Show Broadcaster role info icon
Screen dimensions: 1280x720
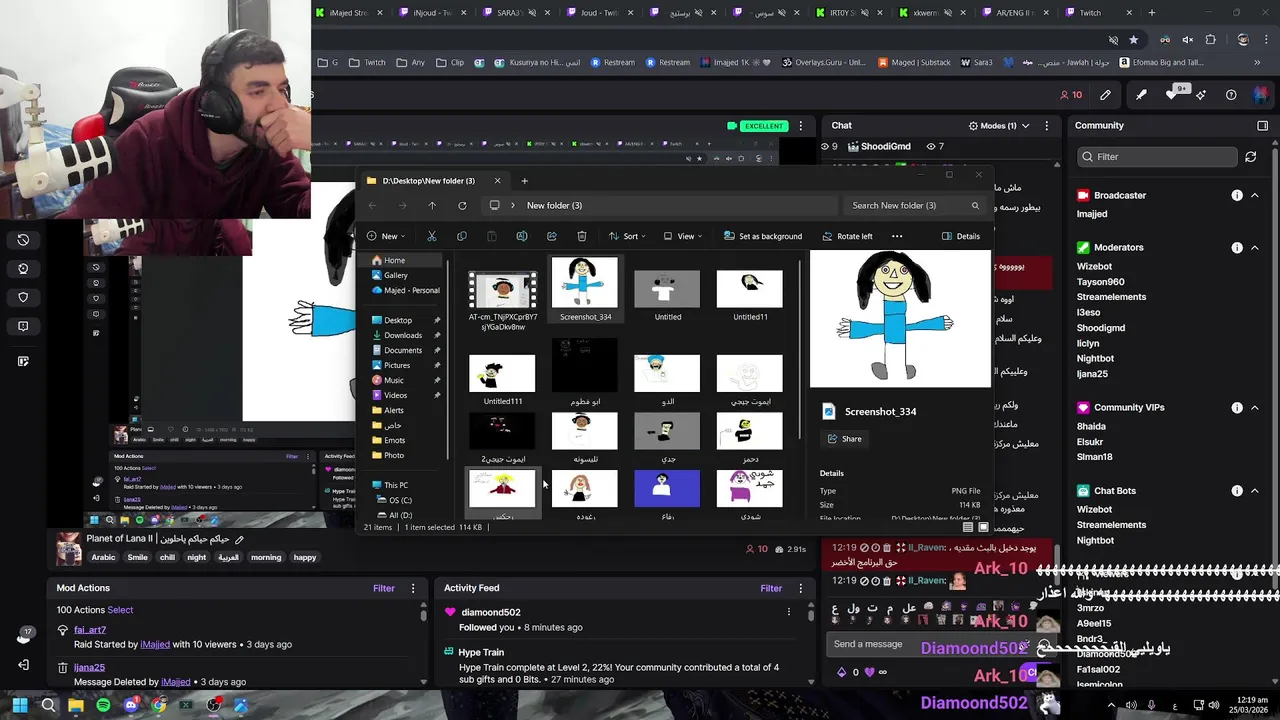coord(1237,195)
